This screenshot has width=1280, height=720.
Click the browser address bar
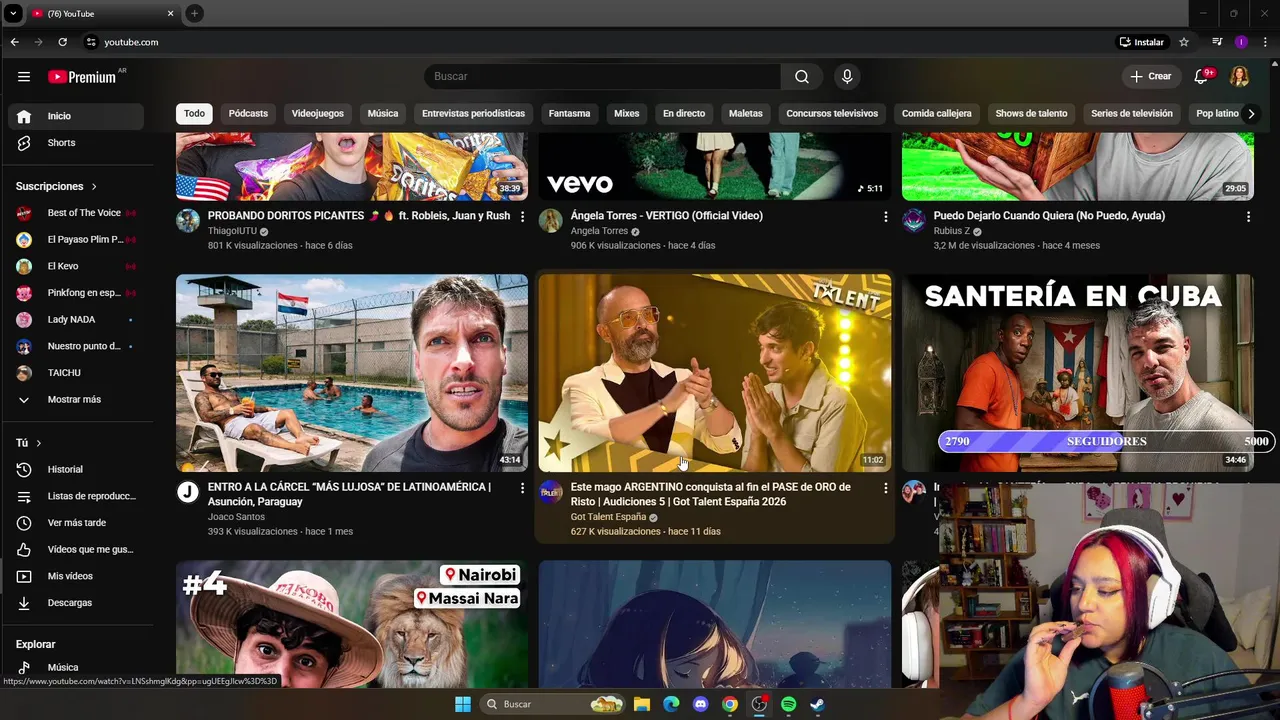595,42
